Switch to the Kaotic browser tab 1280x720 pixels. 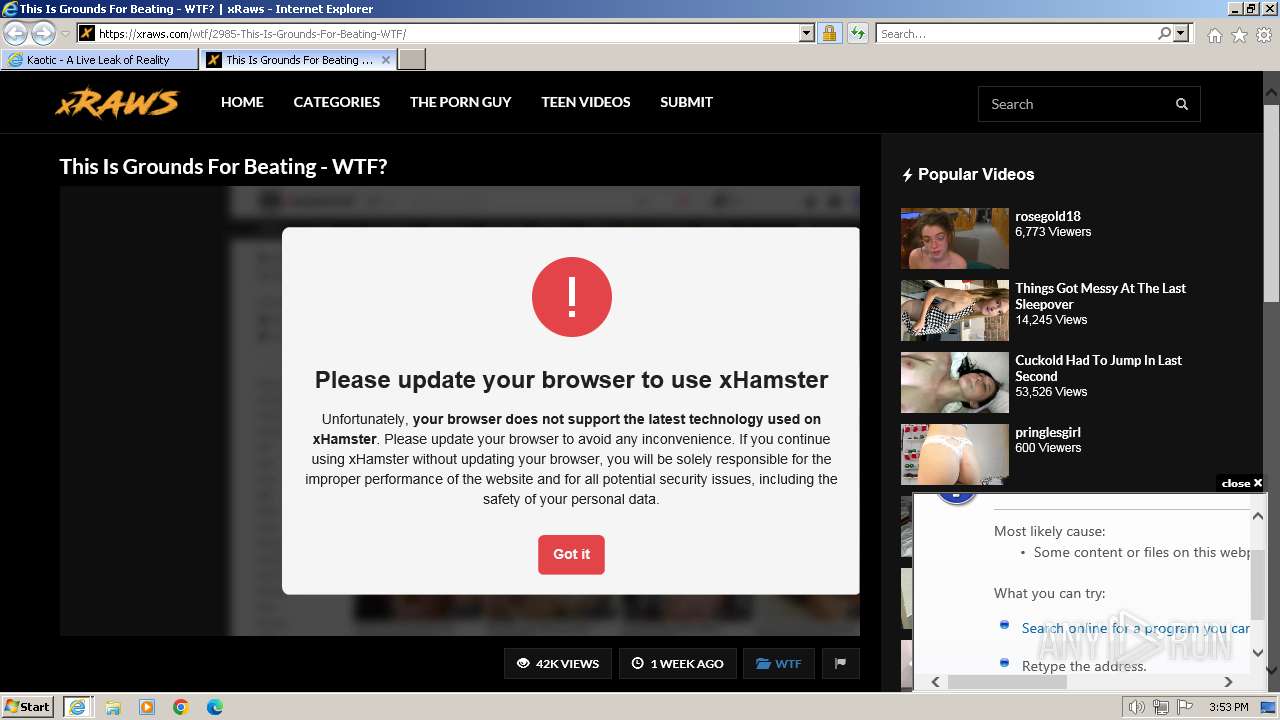point(99,60)
